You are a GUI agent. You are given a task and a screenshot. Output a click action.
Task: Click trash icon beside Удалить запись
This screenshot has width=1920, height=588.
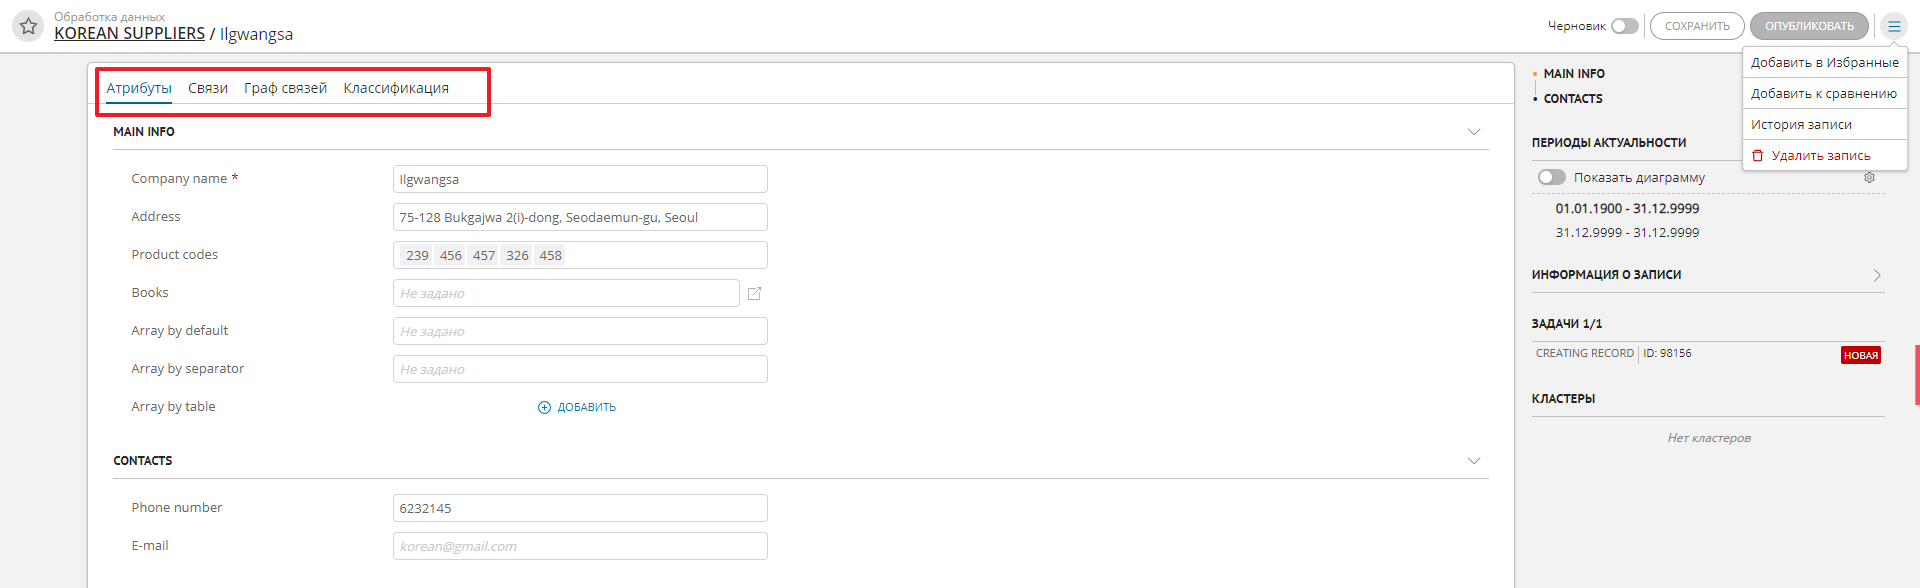(1758, 156)
